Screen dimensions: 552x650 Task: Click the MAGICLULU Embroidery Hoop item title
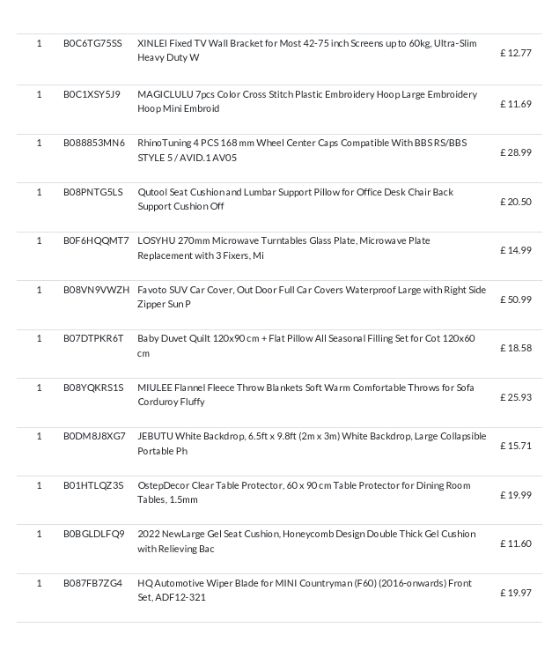[x=307, y=101]
